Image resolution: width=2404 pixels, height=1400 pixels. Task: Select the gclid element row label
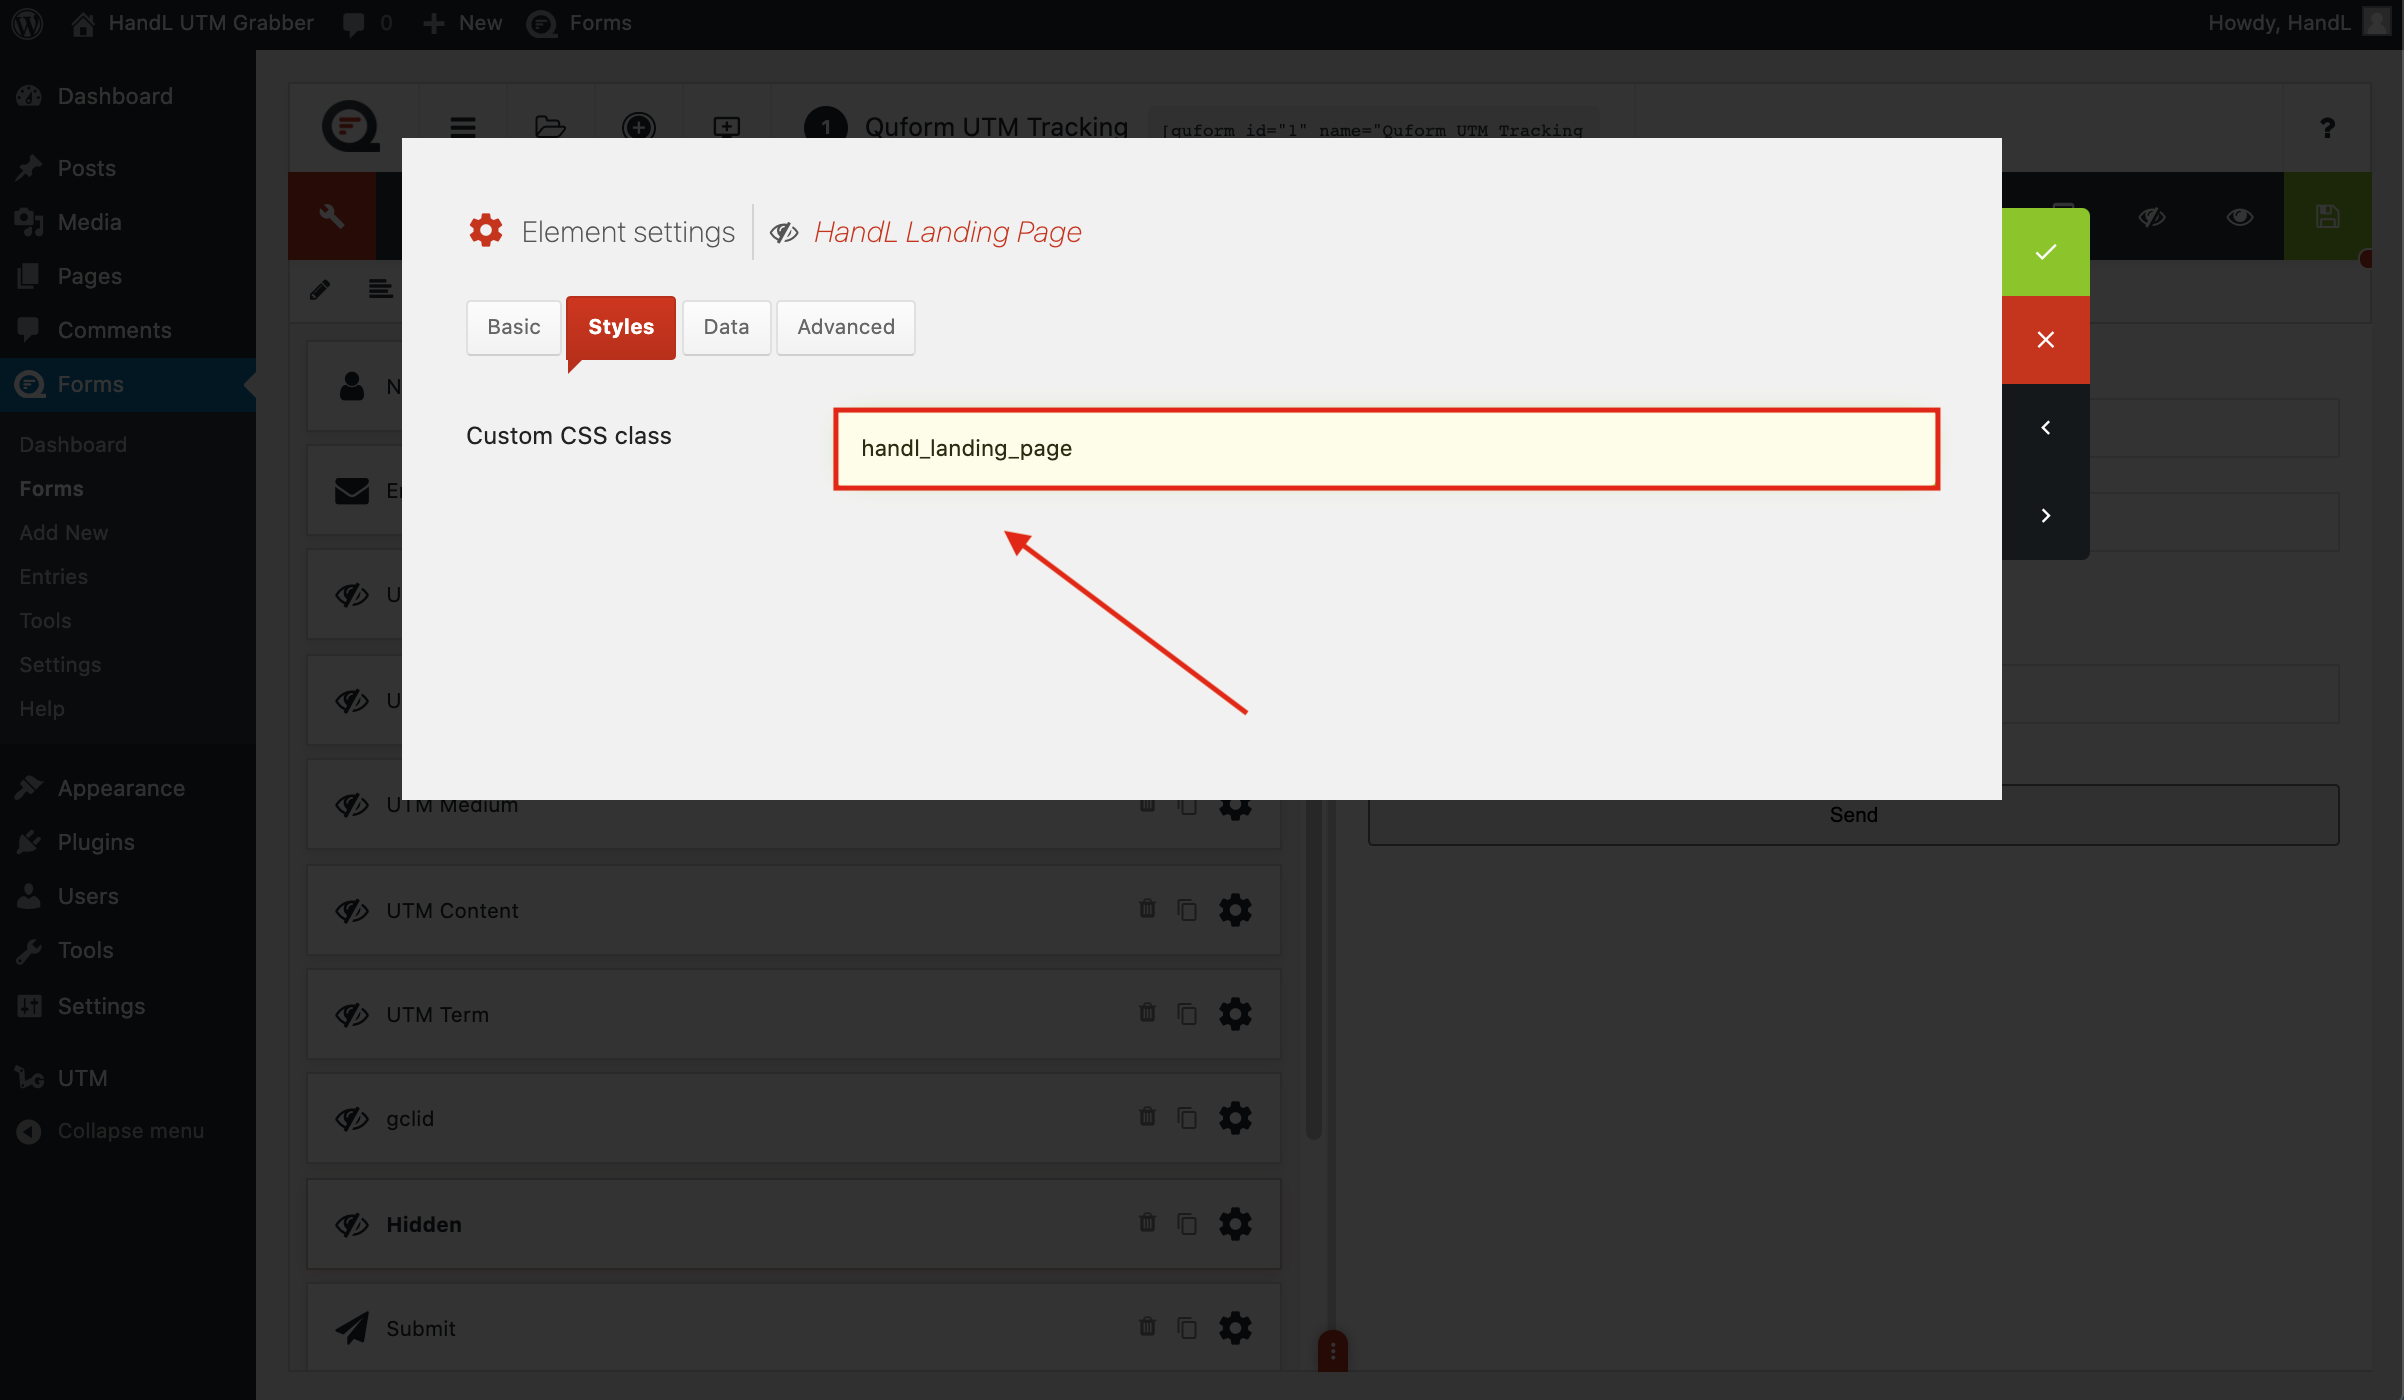pos(410,1119)
